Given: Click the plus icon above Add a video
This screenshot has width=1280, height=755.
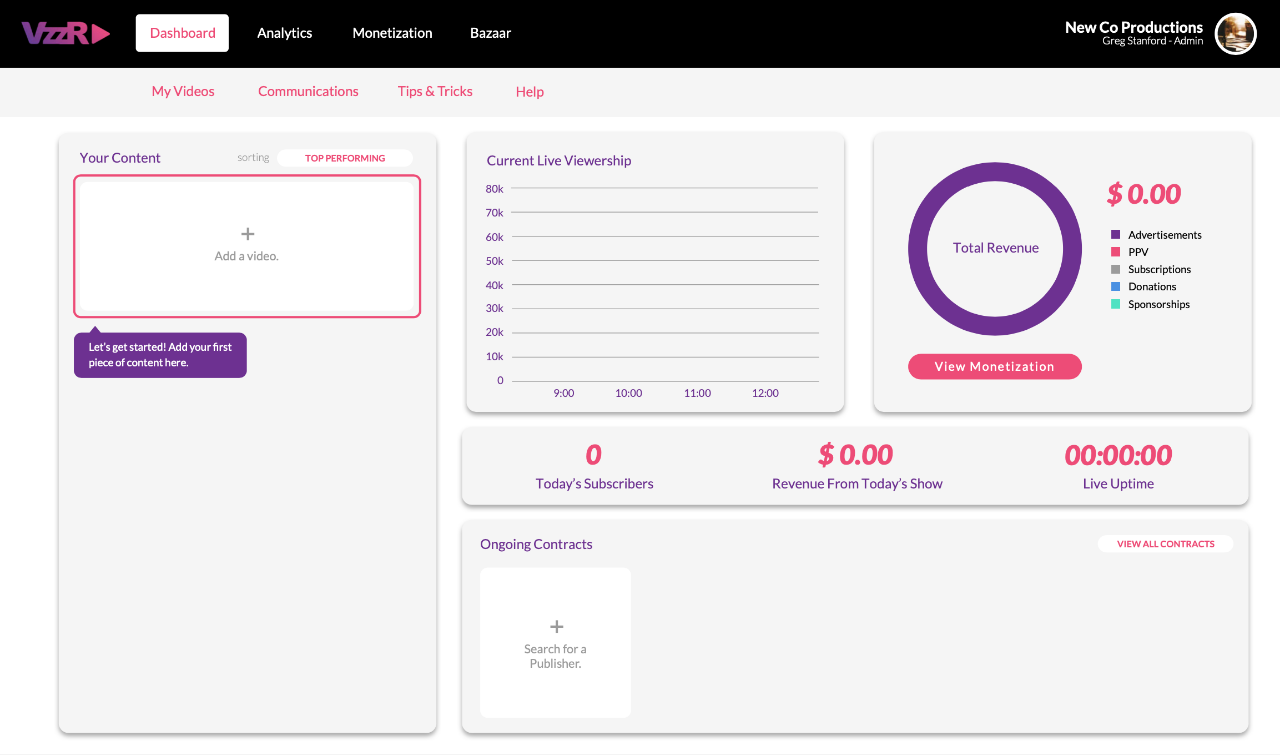Looking at the screenshot, I should pos(248,234).
